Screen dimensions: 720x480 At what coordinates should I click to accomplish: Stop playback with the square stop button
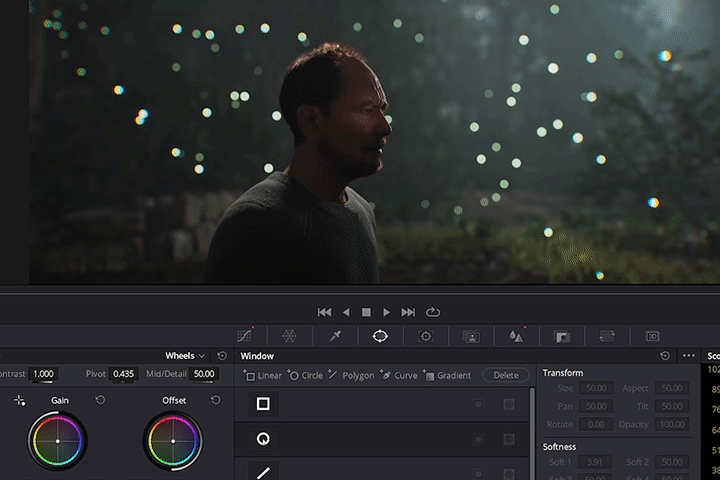(366, 312)
